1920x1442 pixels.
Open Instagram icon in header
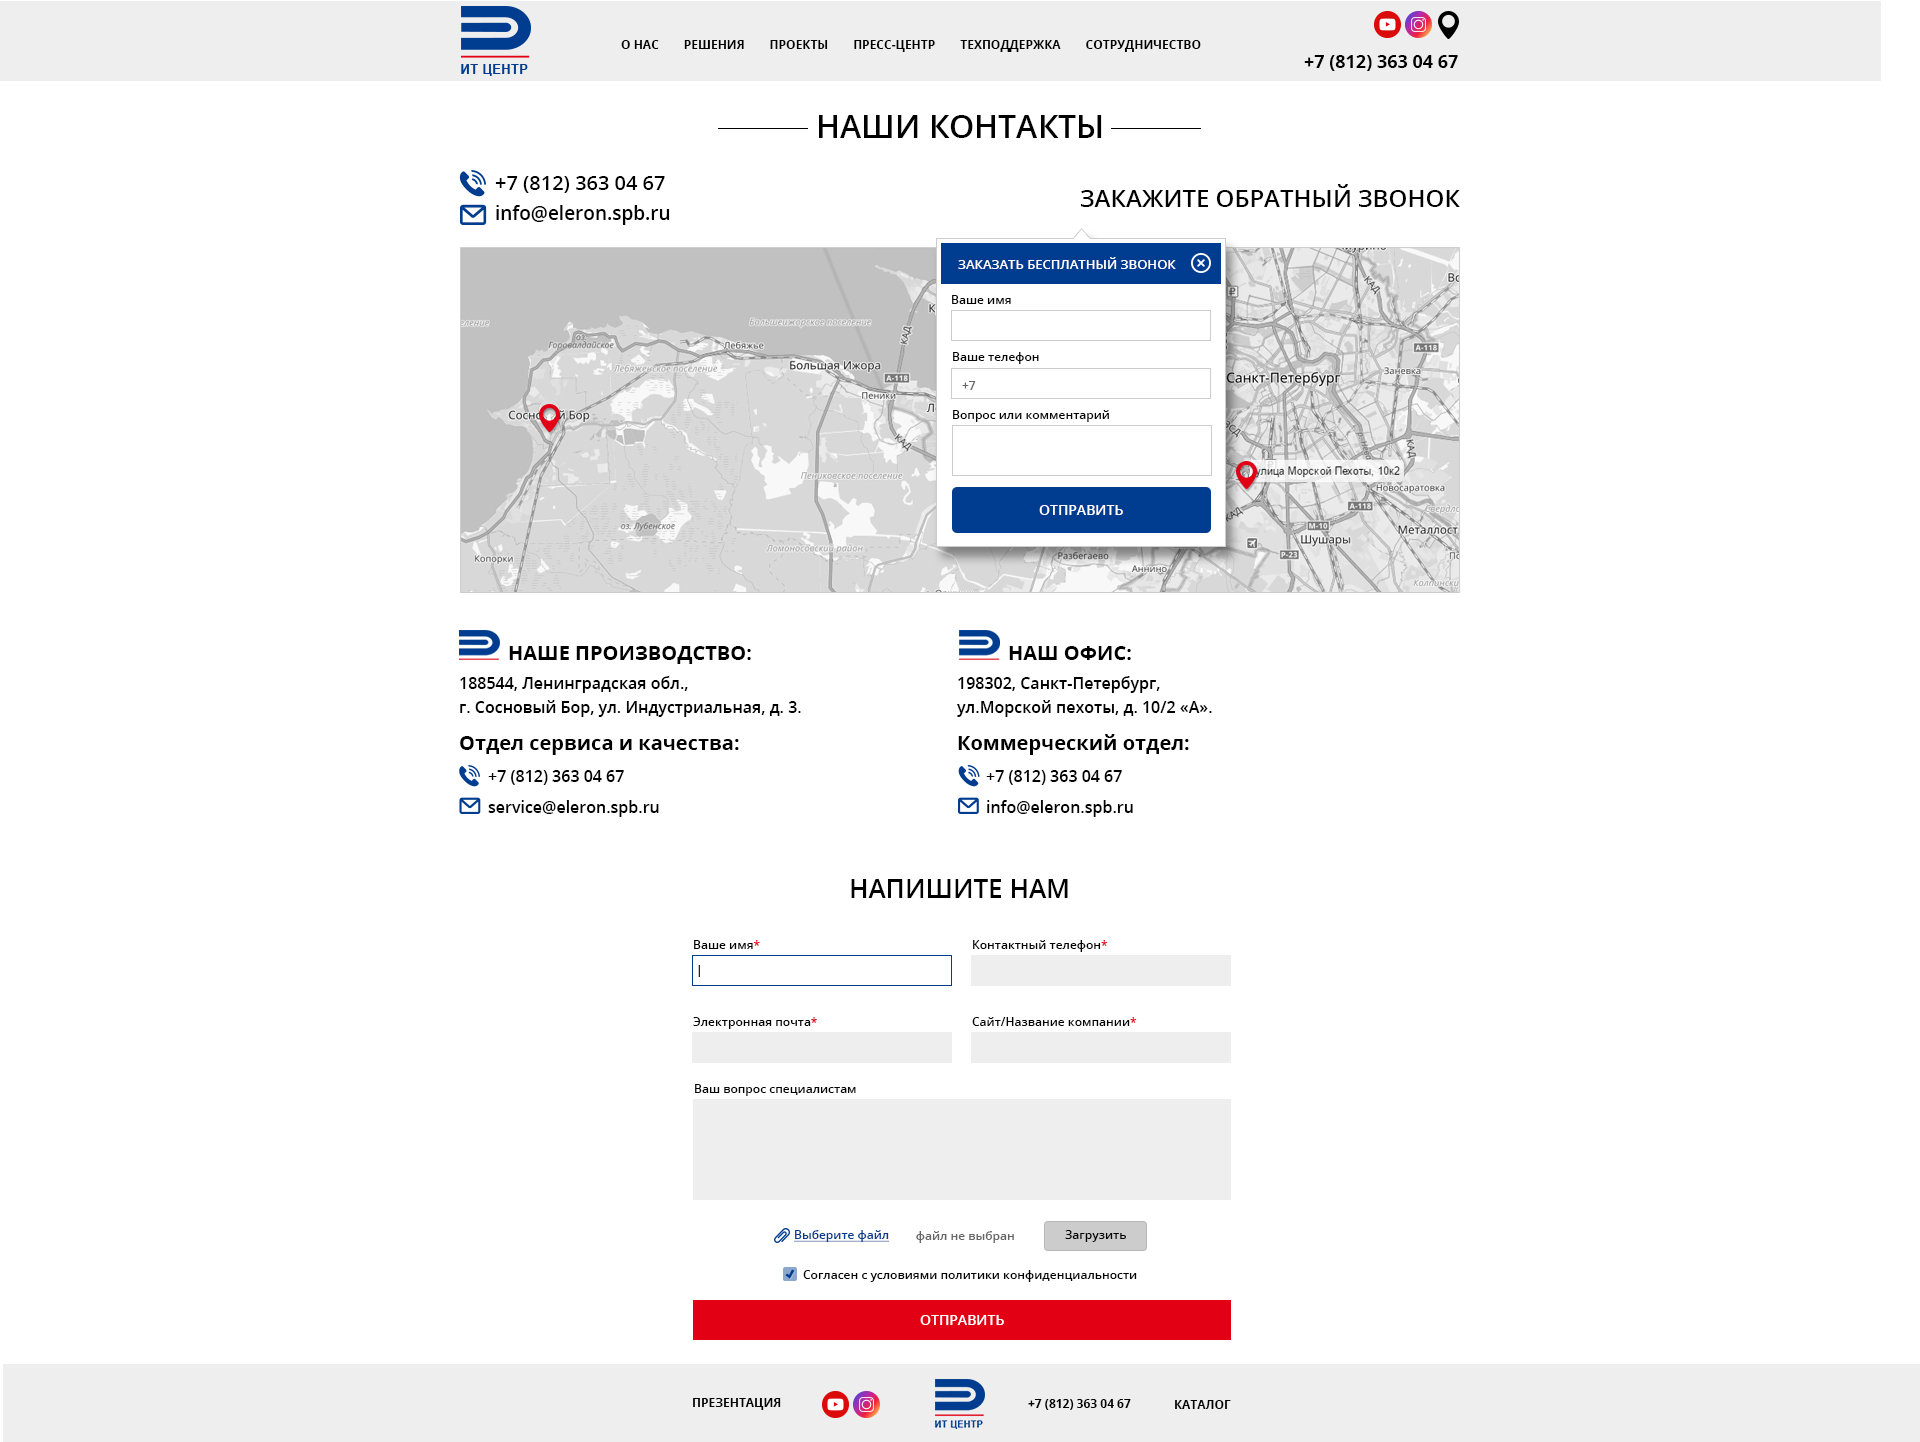coord(1418,25)
